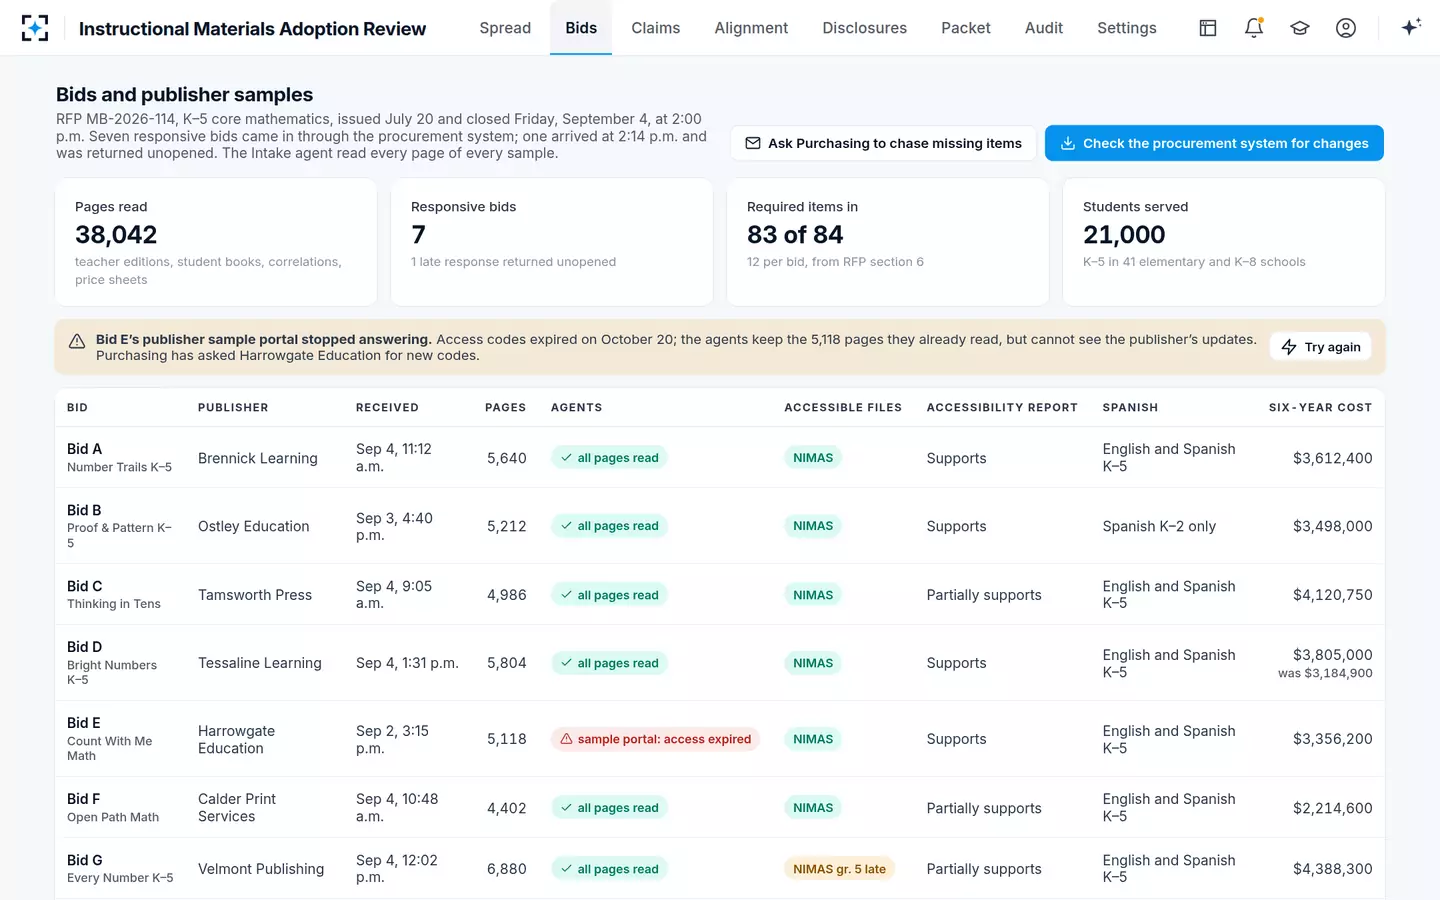Click the NIMAS gr. 5 late badge
The height and width of the screenshot is (900, 1440).
pos(839,869)
